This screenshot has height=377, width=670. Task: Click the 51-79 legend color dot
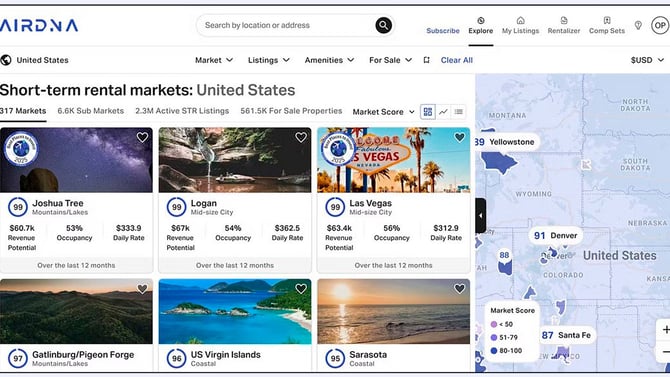[x=494, y=338]
